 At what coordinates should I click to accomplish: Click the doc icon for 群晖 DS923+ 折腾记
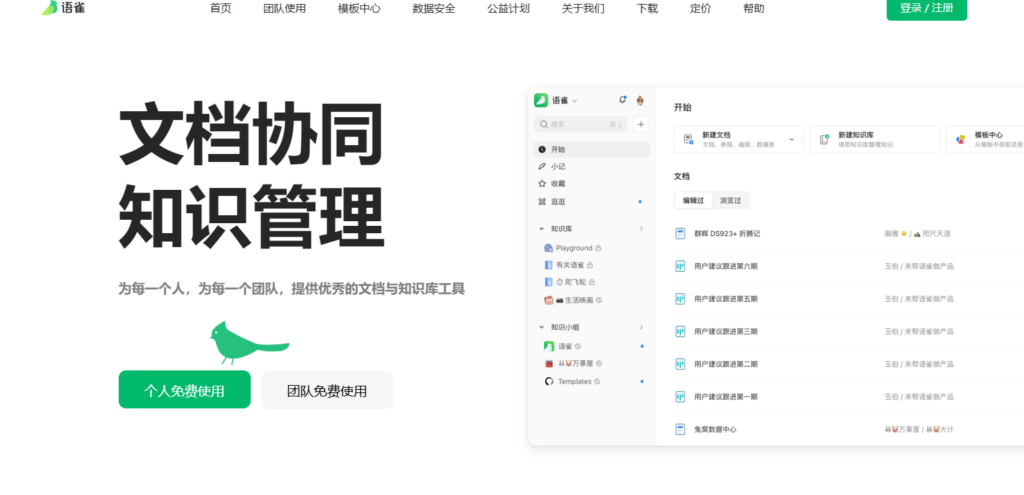coord(680,233)
